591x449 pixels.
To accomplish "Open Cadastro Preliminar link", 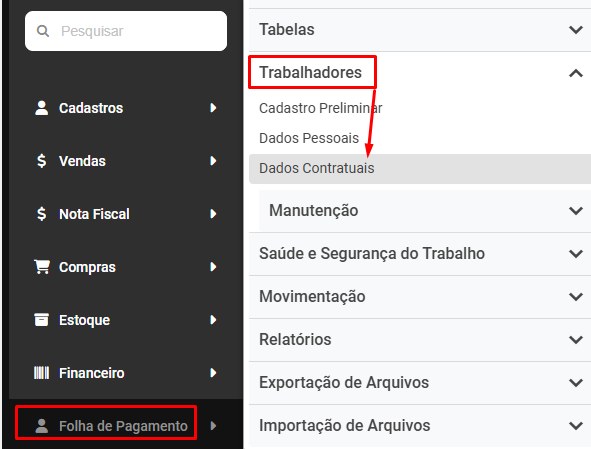I will click(x=321, y=108).
